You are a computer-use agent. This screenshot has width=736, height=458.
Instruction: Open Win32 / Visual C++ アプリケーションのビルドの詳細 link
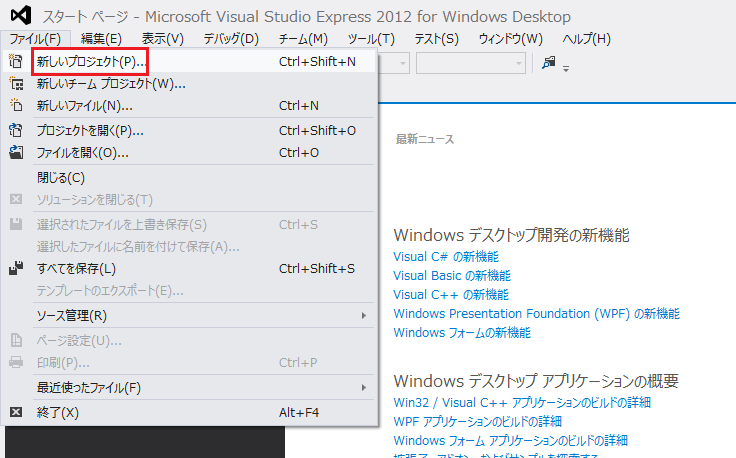pos(522,402)
